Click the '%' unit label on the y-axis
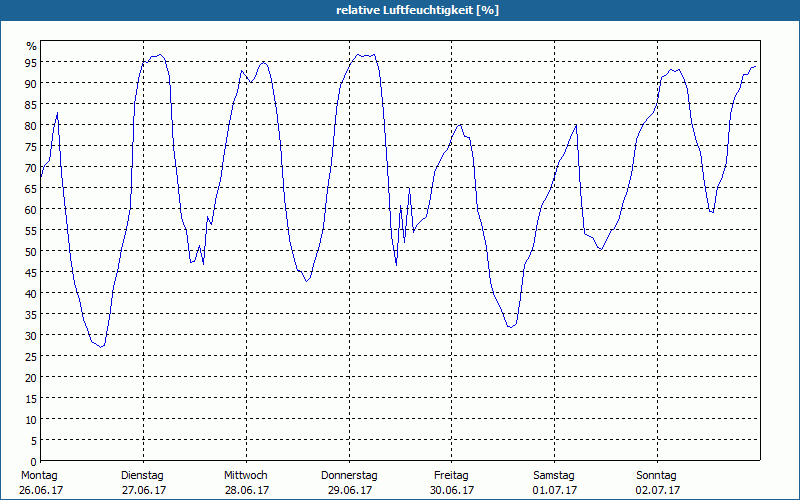 32,46
